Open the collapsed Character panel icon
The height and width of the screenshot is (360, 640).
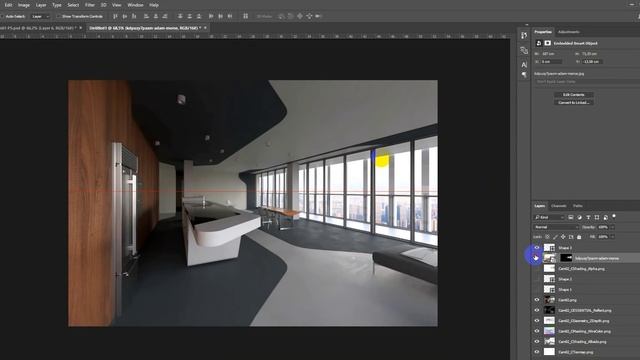524,64
